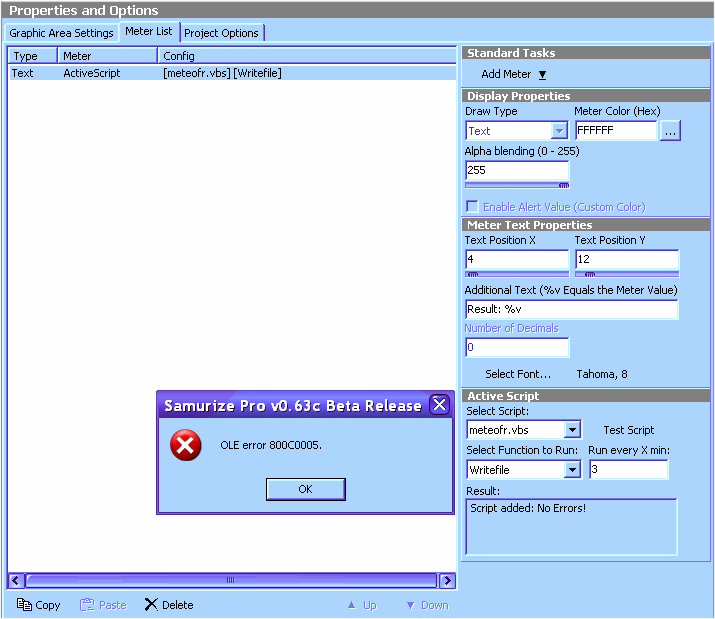Open the Select Script dropdown
The height and width of the screenshot is (619, 715).
[x=572, y=430]
